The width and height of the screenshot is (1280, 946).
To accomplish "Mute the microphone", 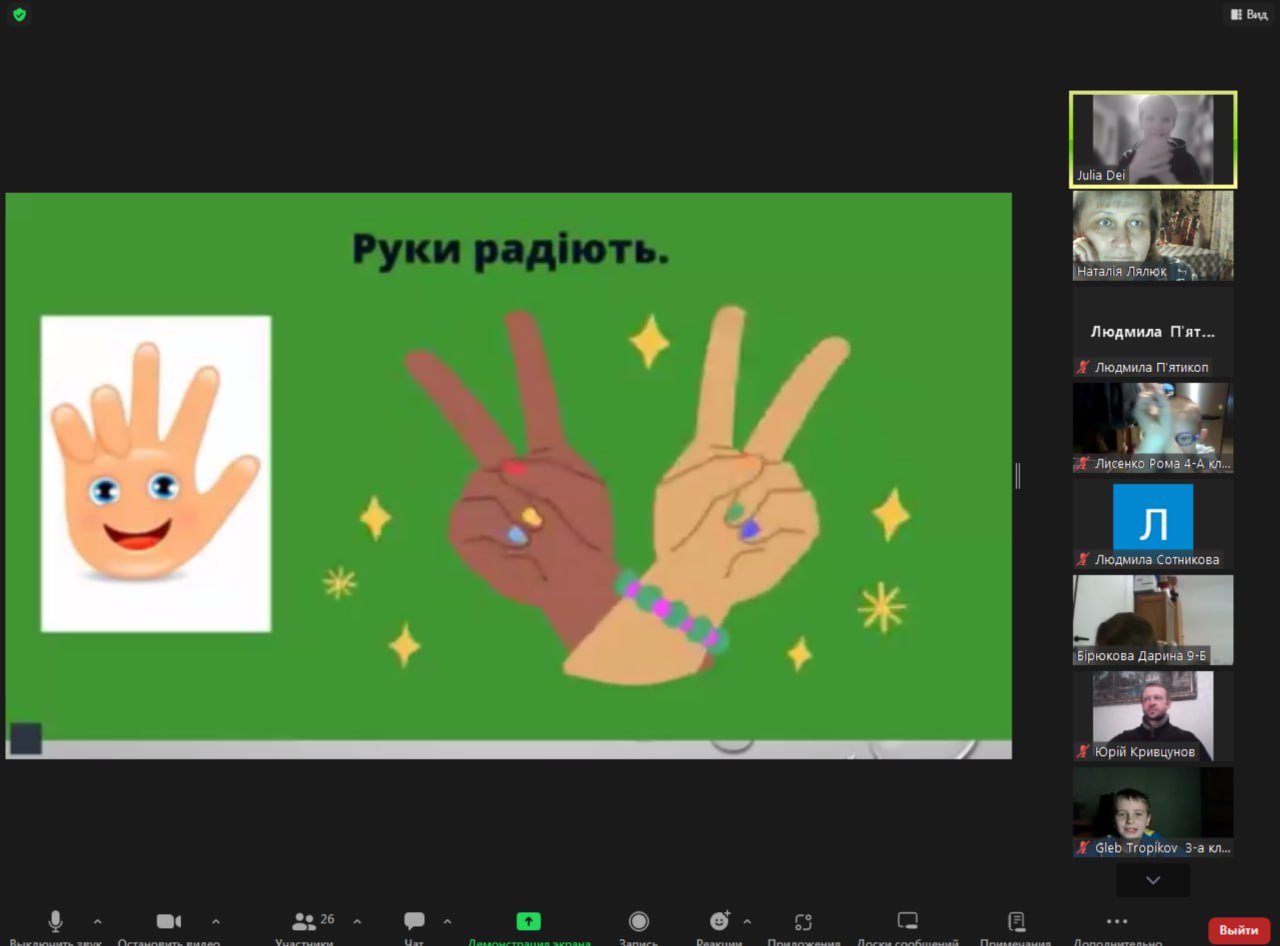I will (x=56, y=921).
